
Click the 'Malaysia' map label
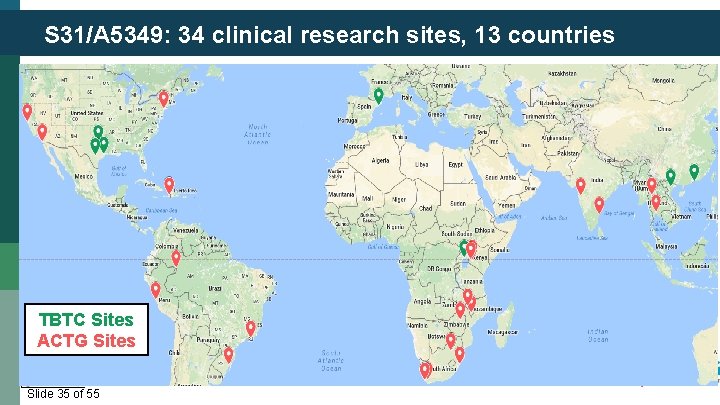tap(666, 247)
